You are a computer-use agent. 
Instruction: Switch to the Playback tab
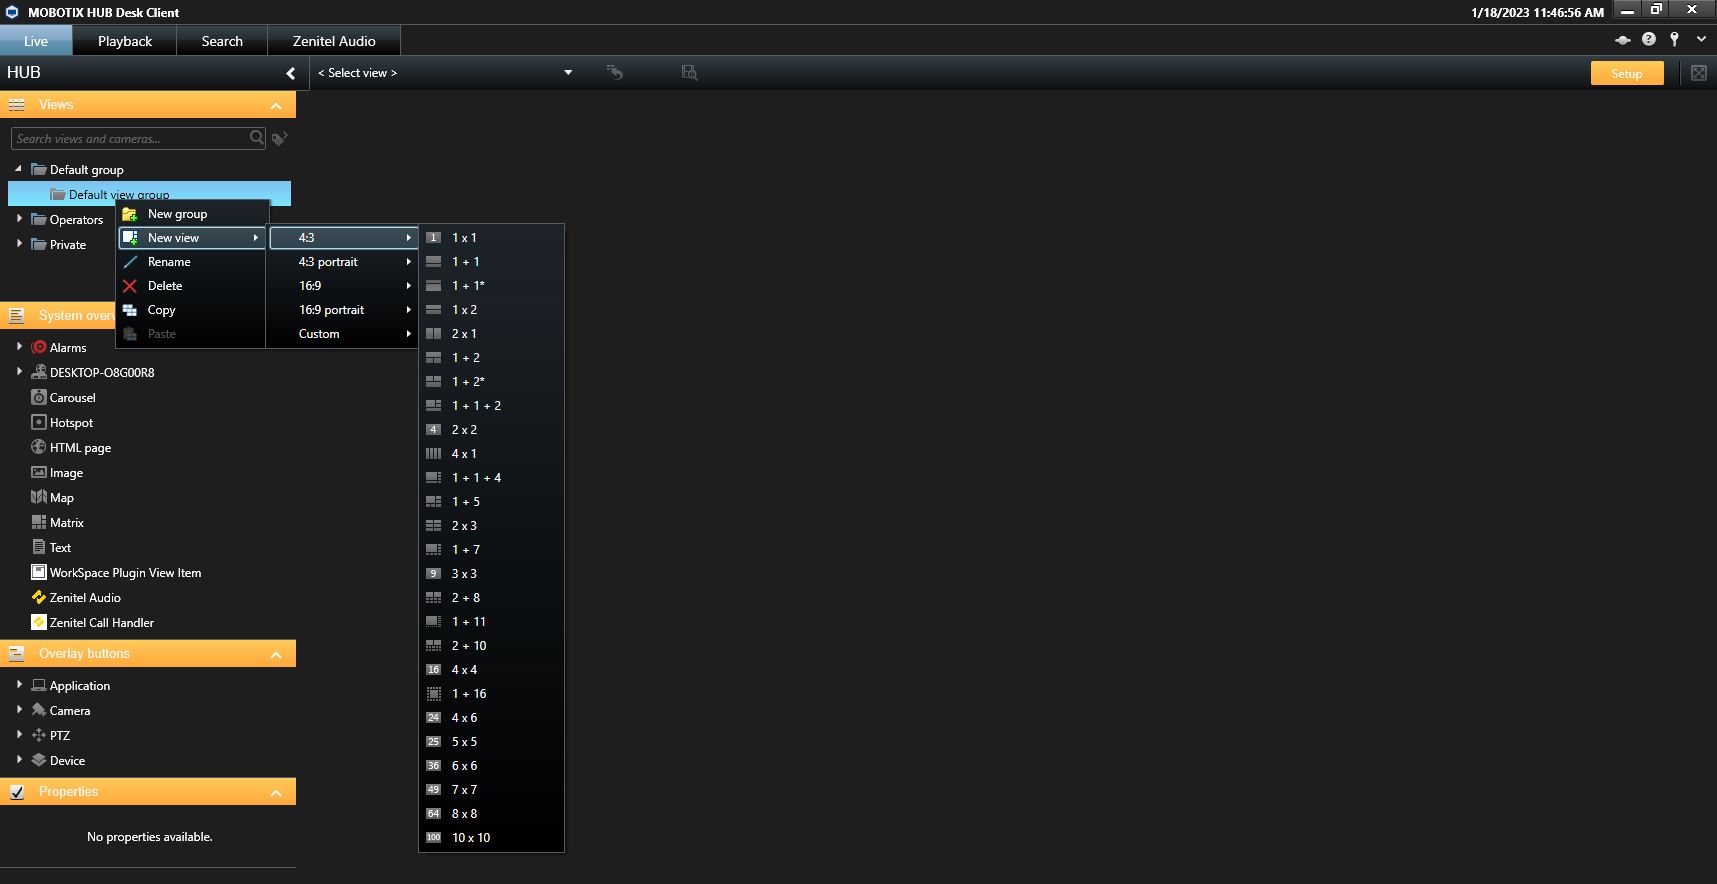pos(125,41)
